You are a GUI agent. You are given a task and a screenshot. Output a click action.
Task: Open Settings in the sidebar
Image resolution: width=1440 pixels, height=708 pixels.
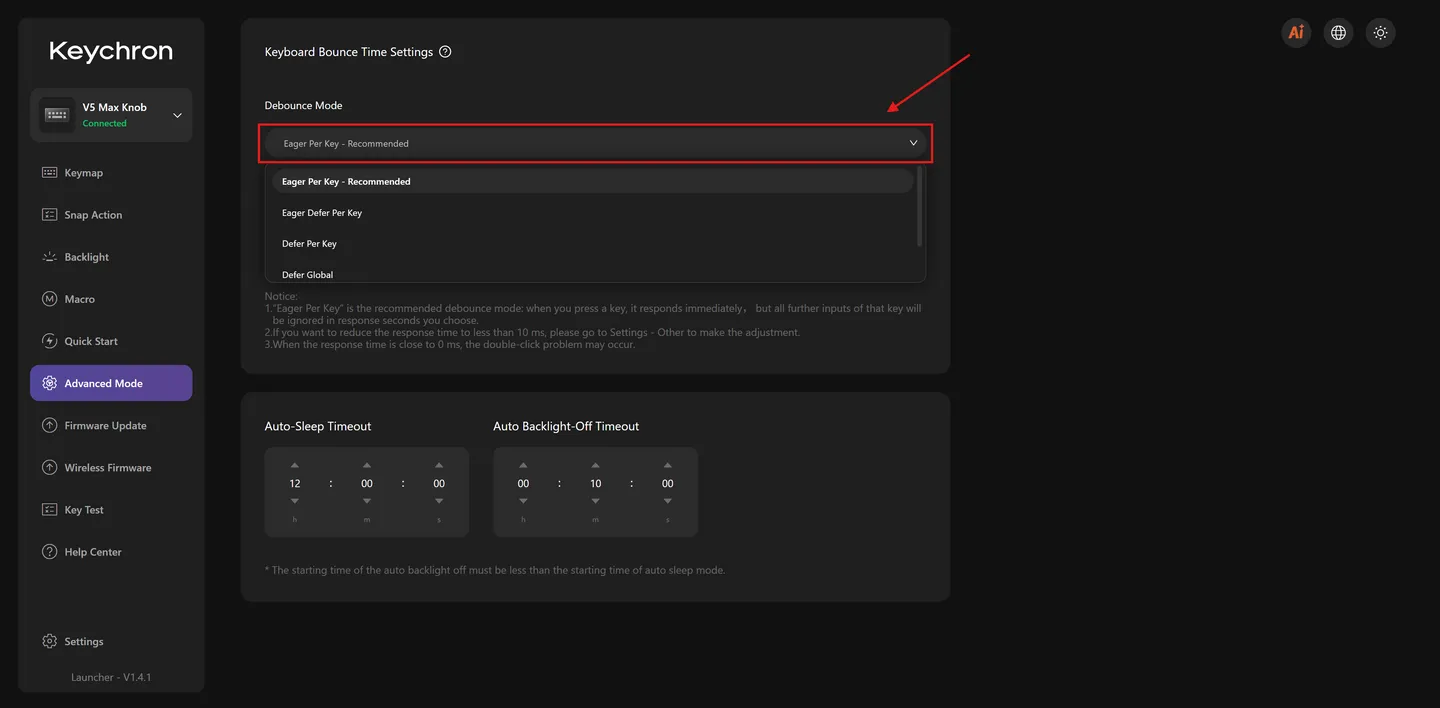point(111,641)
